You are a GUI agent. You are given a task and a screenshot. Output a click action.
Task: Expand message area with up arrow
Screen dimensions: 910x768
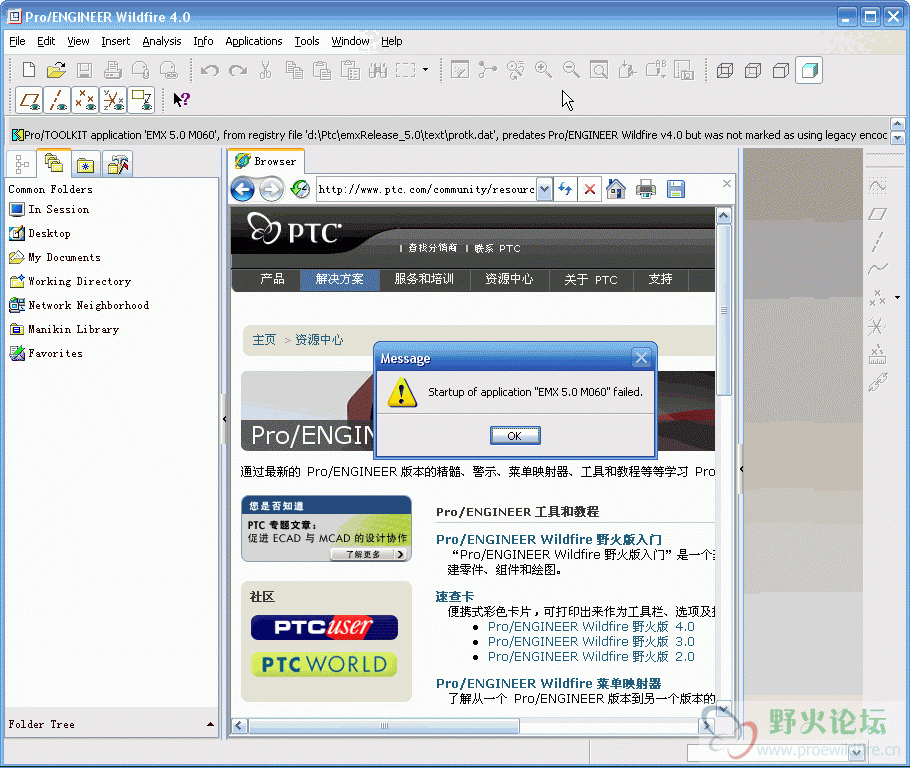click(x=897, y=124)
